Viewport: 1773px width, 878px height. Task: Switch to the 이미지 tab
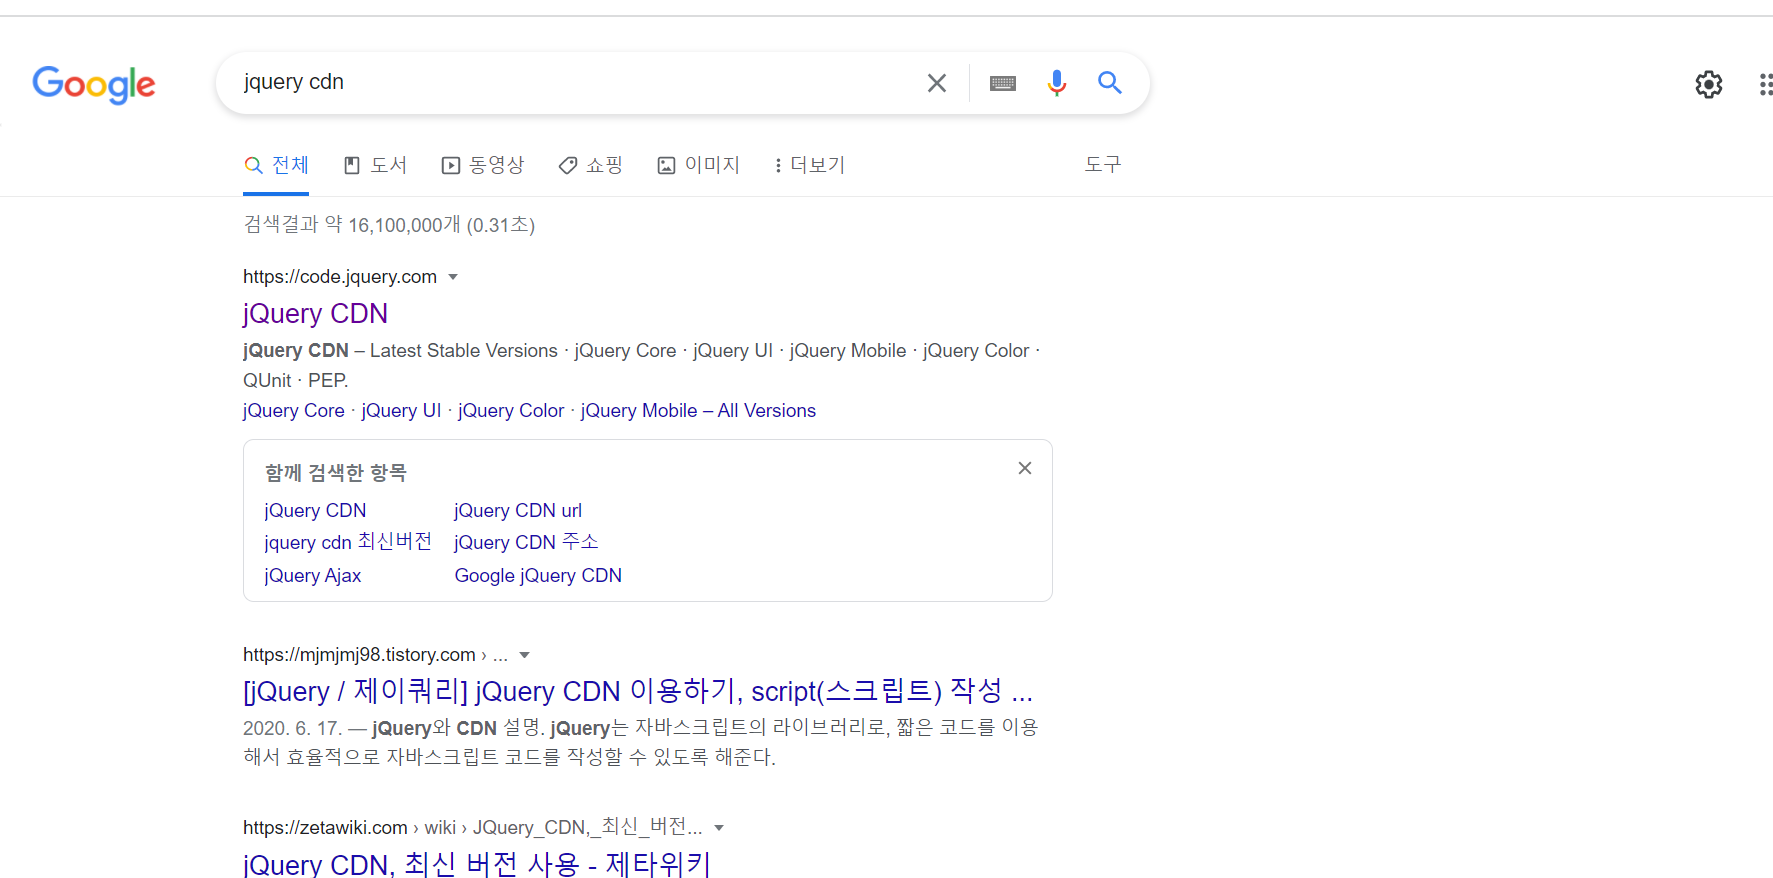(x=699, y=165)
